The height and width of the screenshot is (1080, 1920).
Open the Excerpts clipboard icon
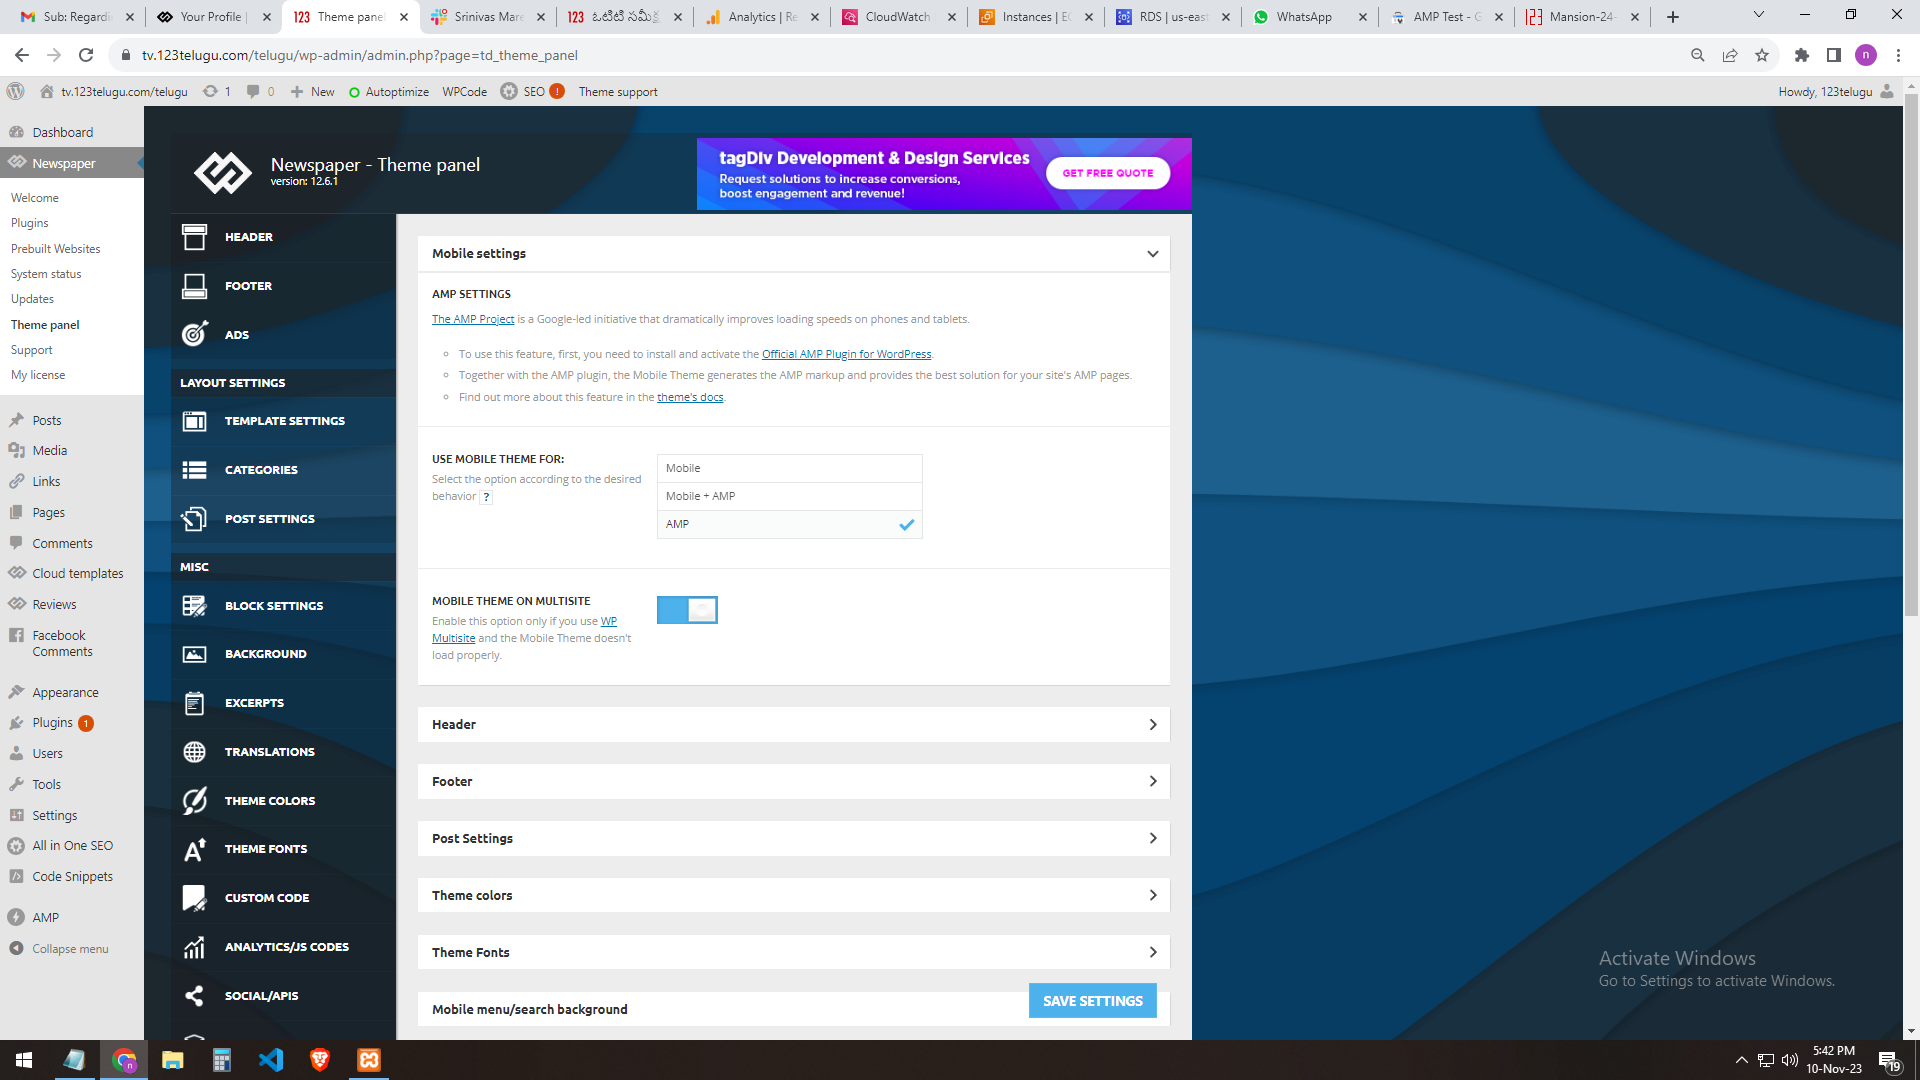pyautogui.click(x=194, y=703)
